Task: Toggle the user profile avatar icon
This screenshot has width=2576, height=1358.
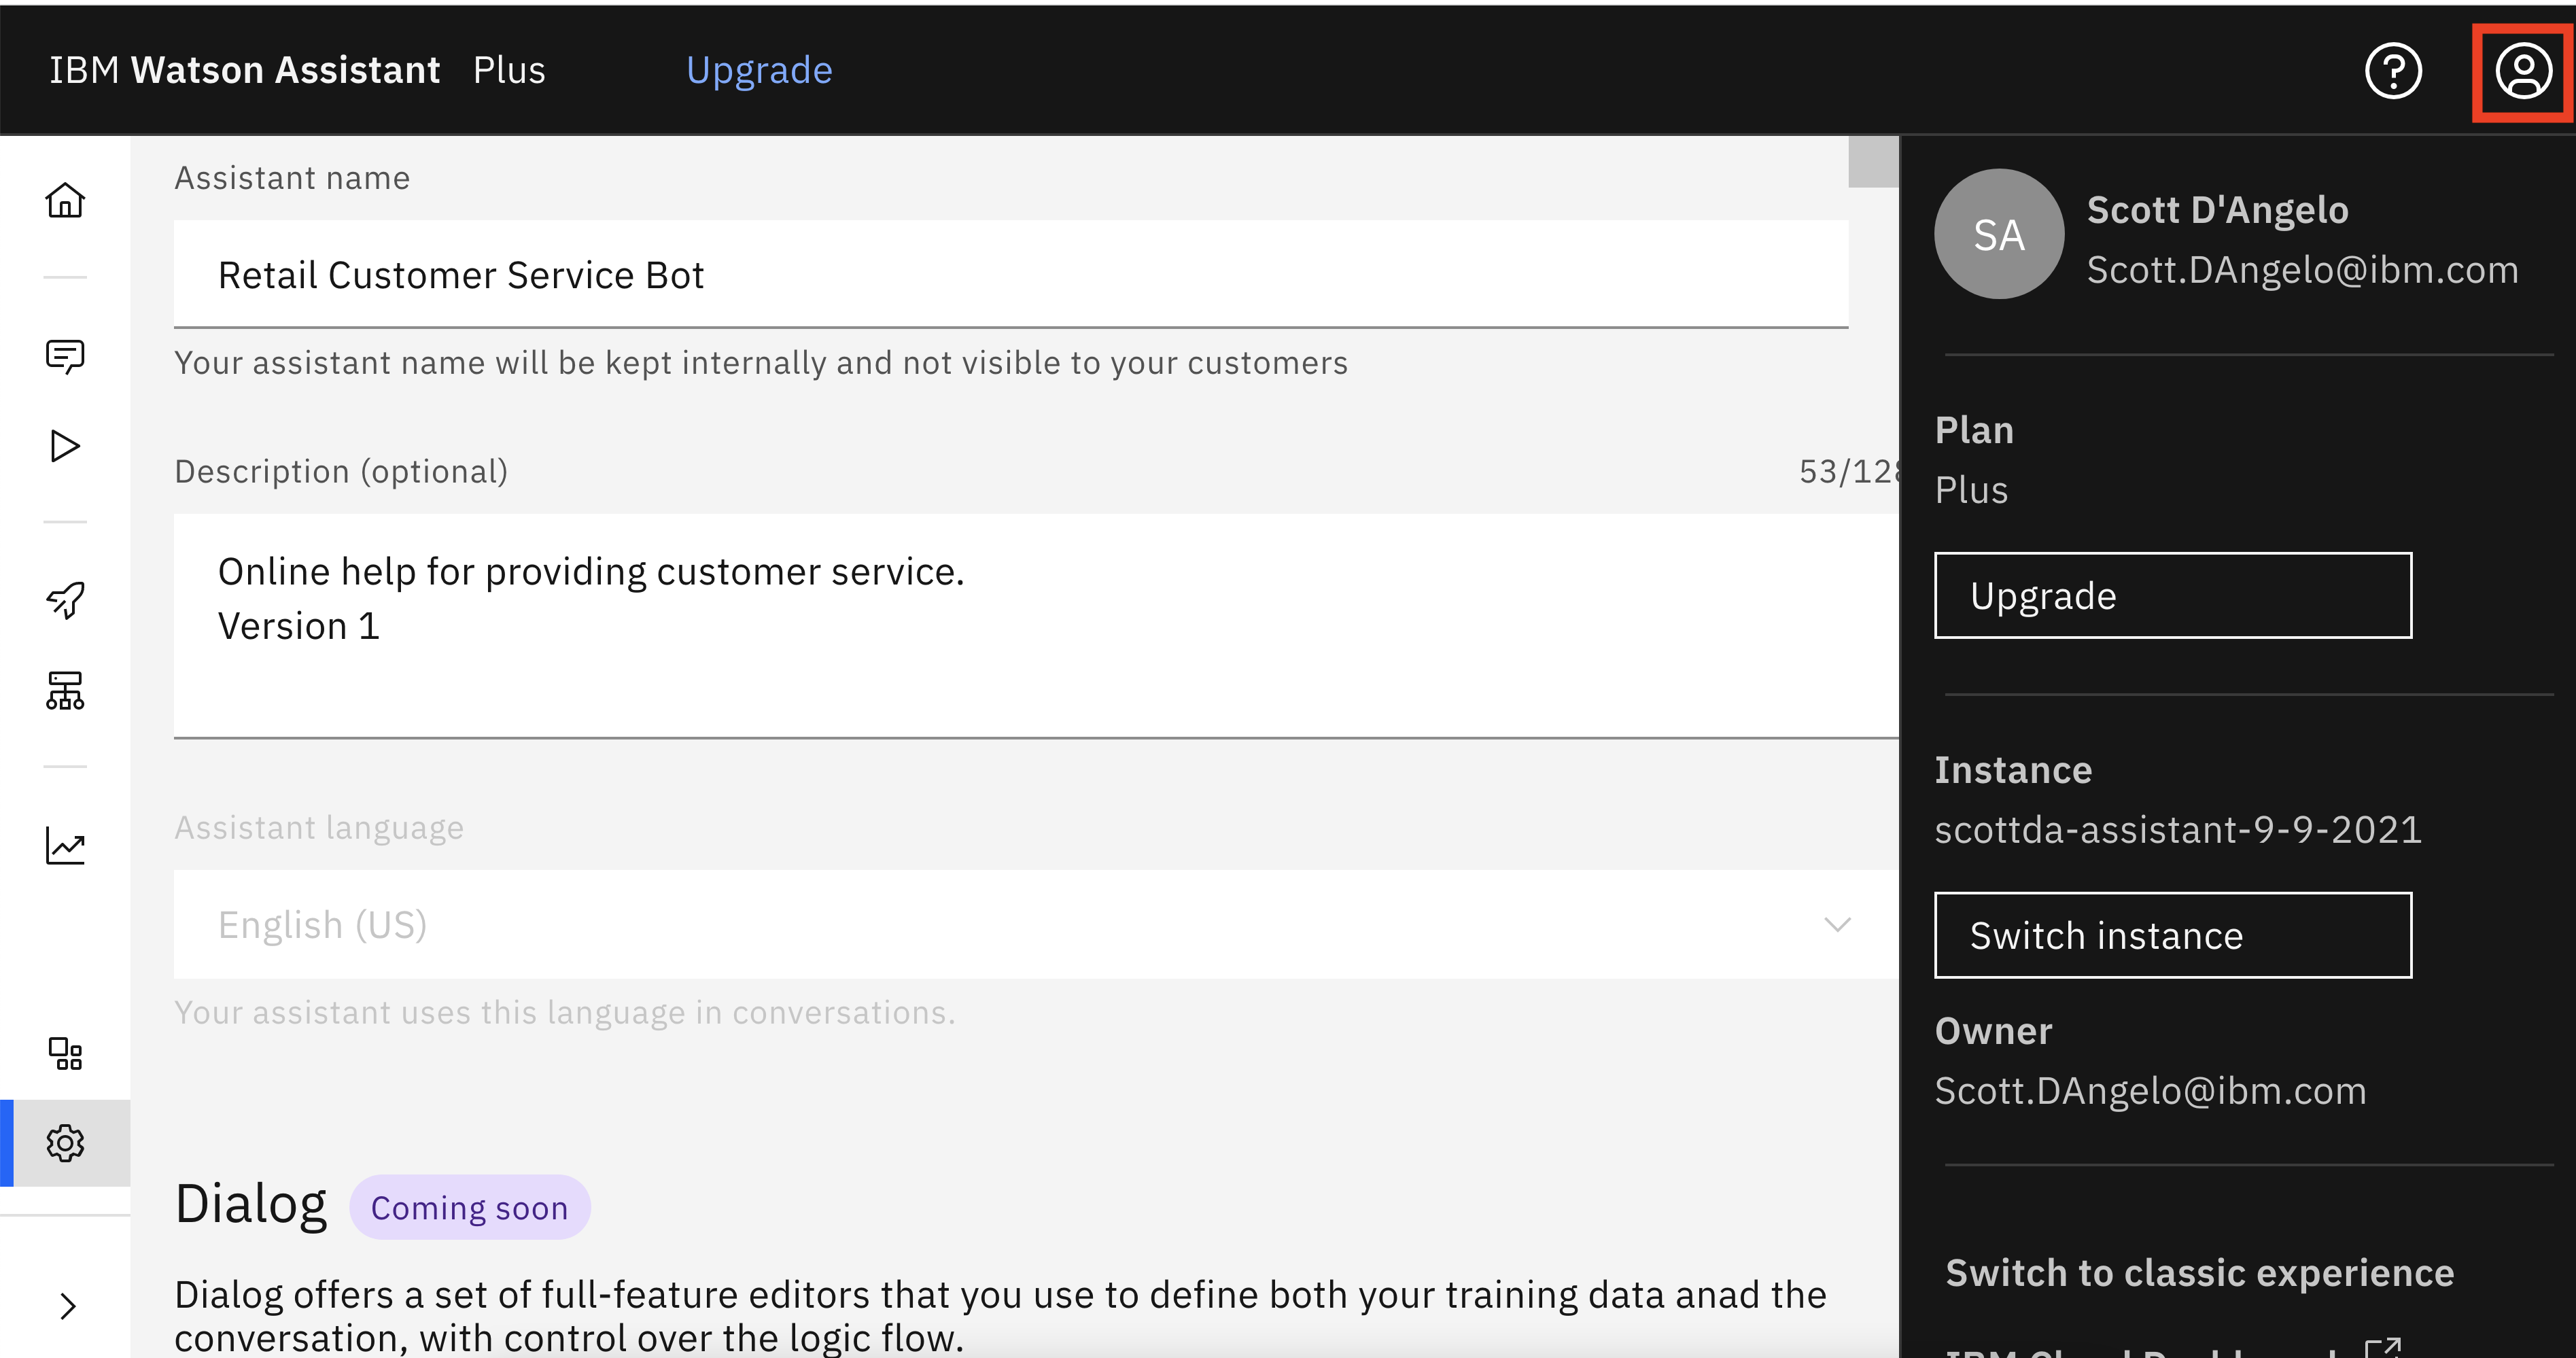Action: 2522,71
